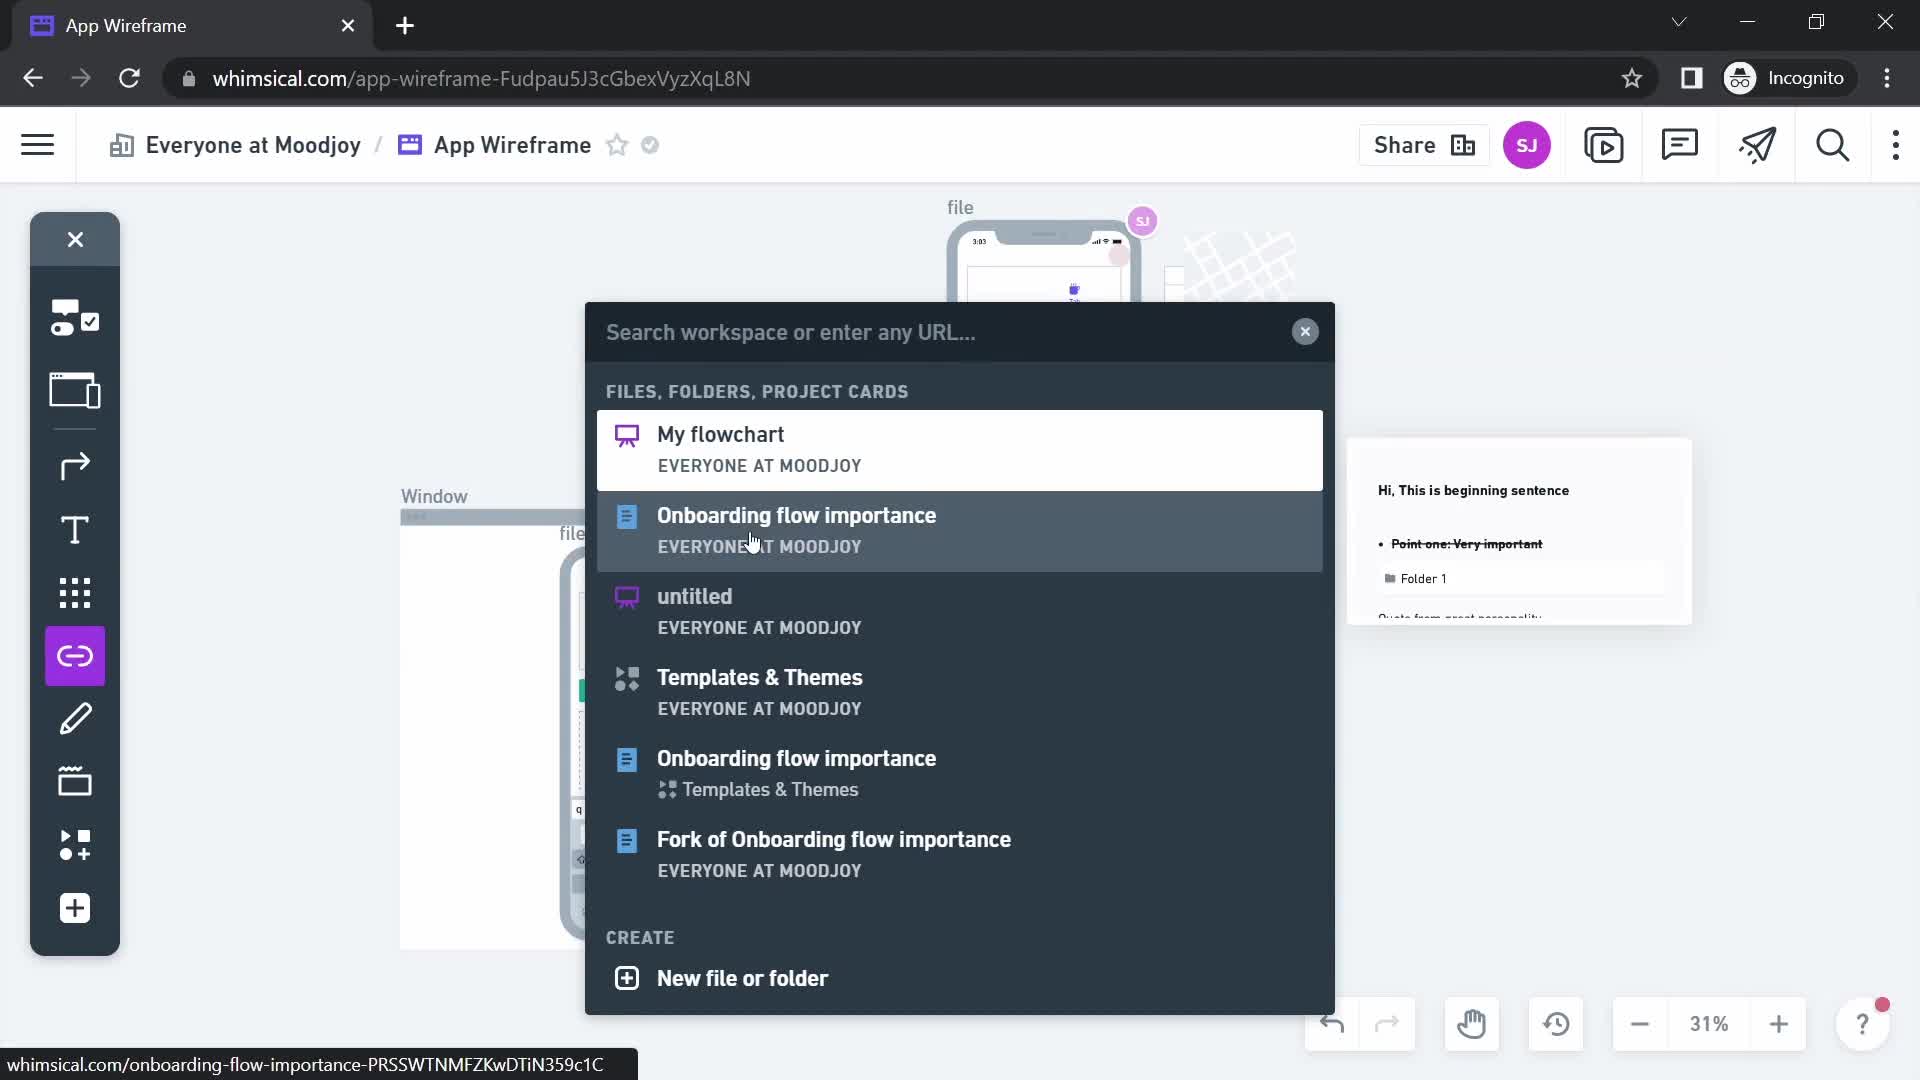Screen dimensions: 1920x1080
Task: Start presentation mode icon
Action: click(x=1604, y=145)
